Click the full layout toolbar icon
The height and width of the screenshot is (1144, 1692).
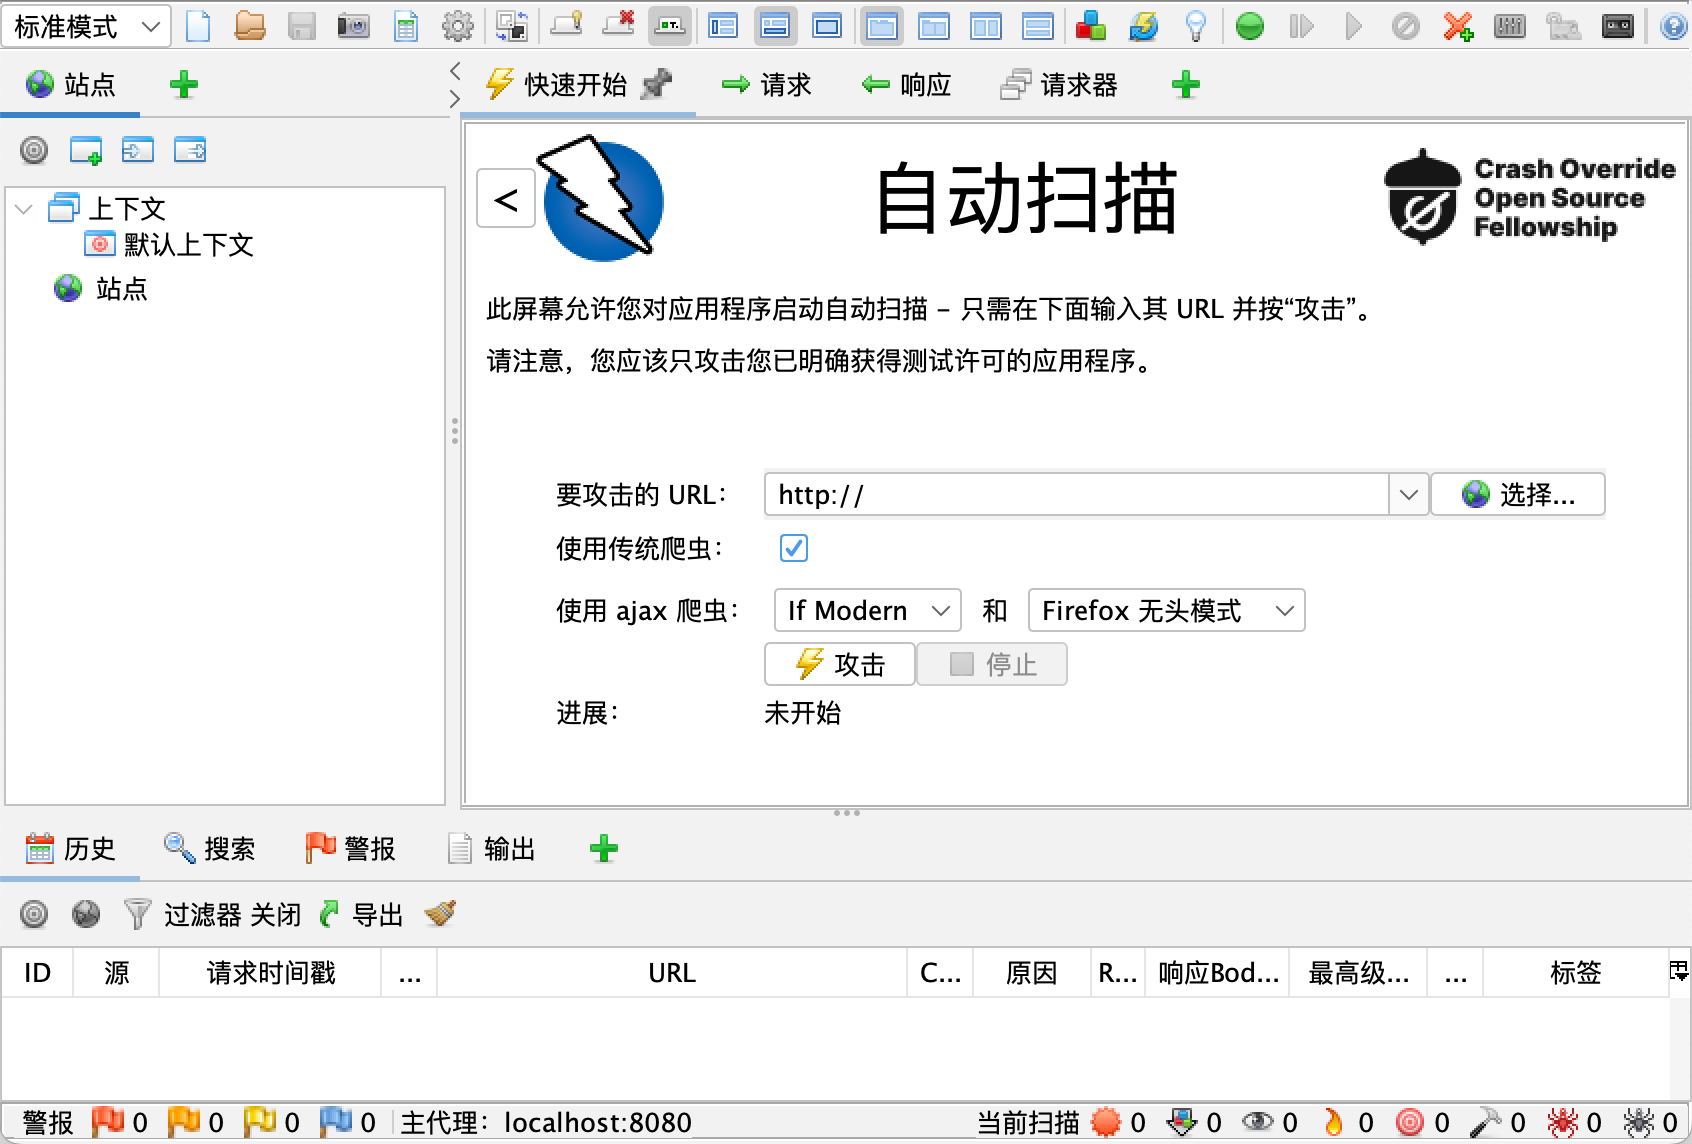[x=827, y=26]
